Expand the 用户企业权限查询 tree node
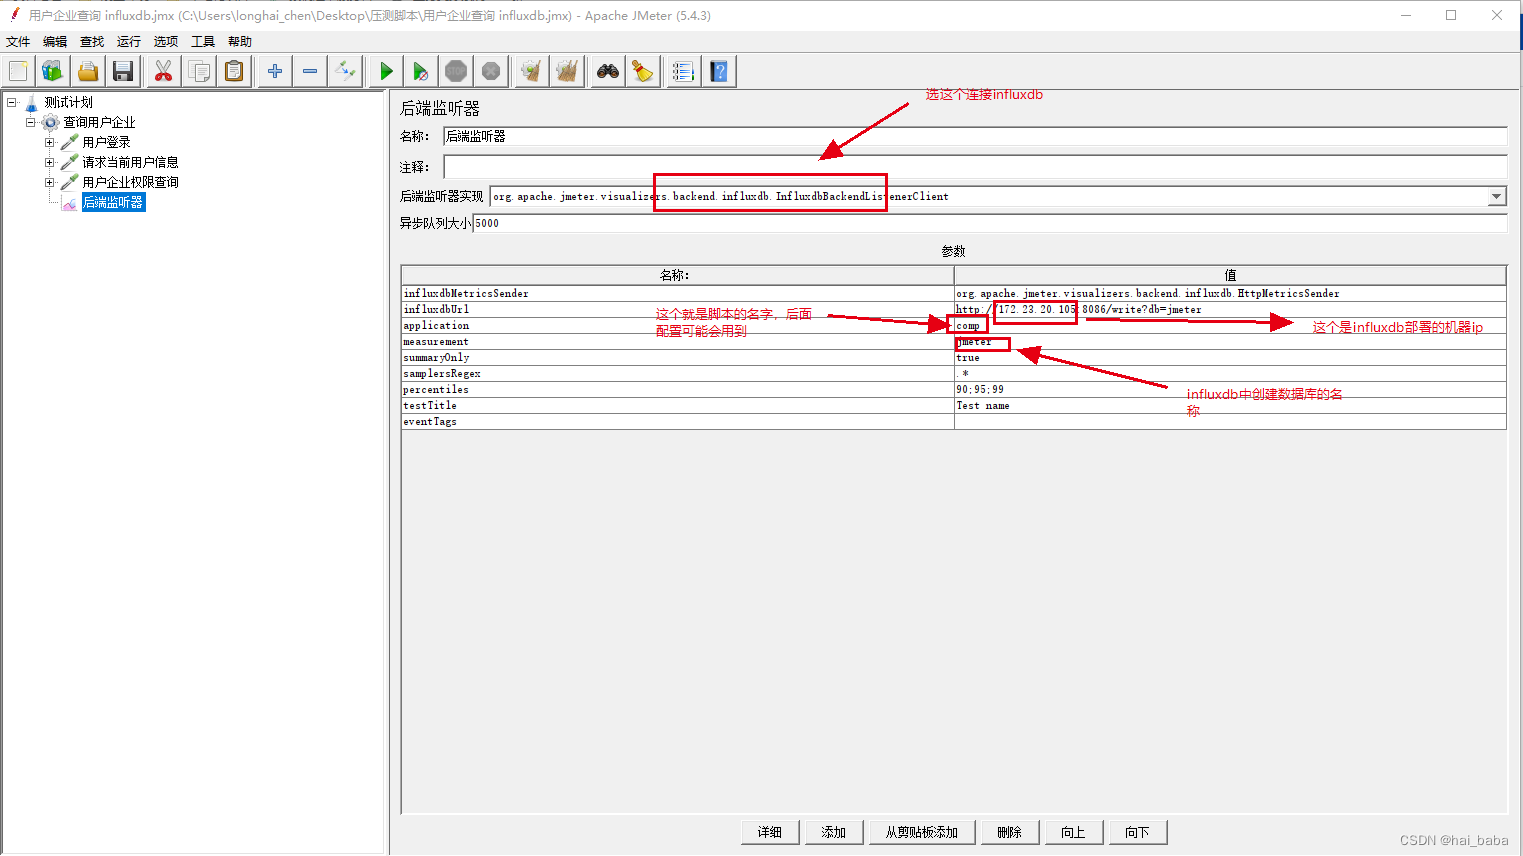This screenshot has height=856, width=1523. [49, 182]
